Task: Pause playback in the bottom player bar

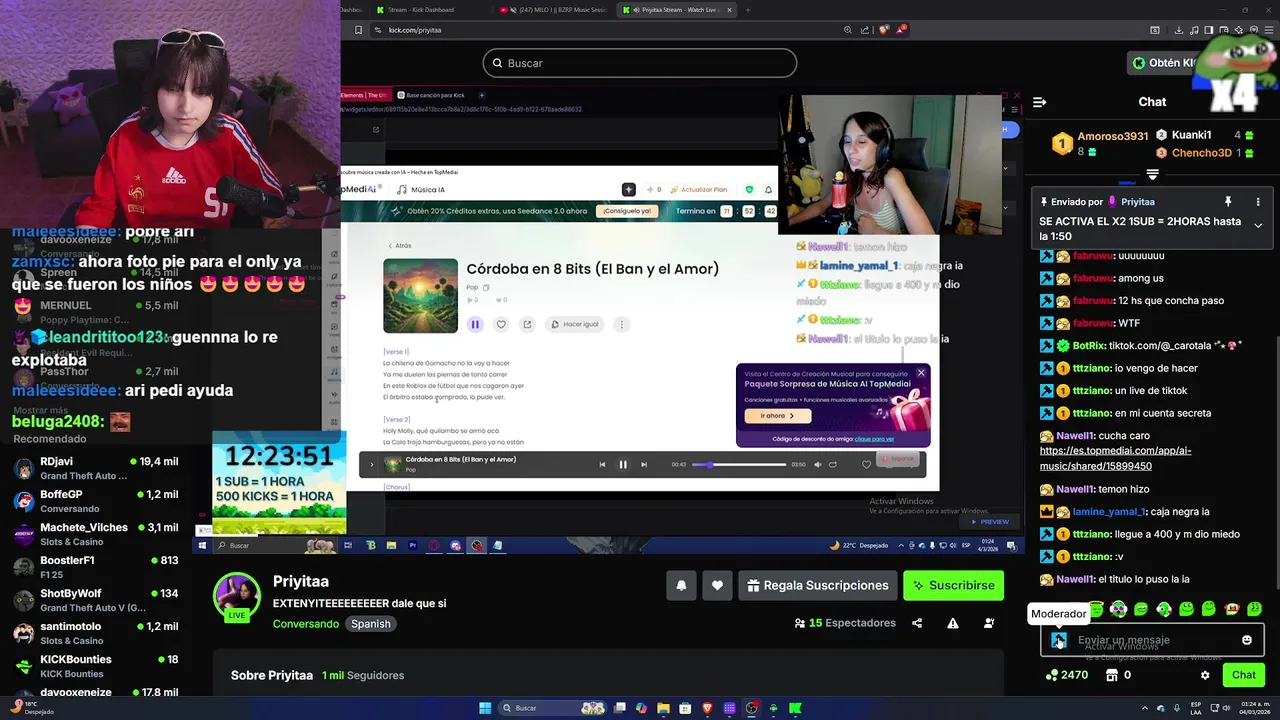Action: point(623,464)
